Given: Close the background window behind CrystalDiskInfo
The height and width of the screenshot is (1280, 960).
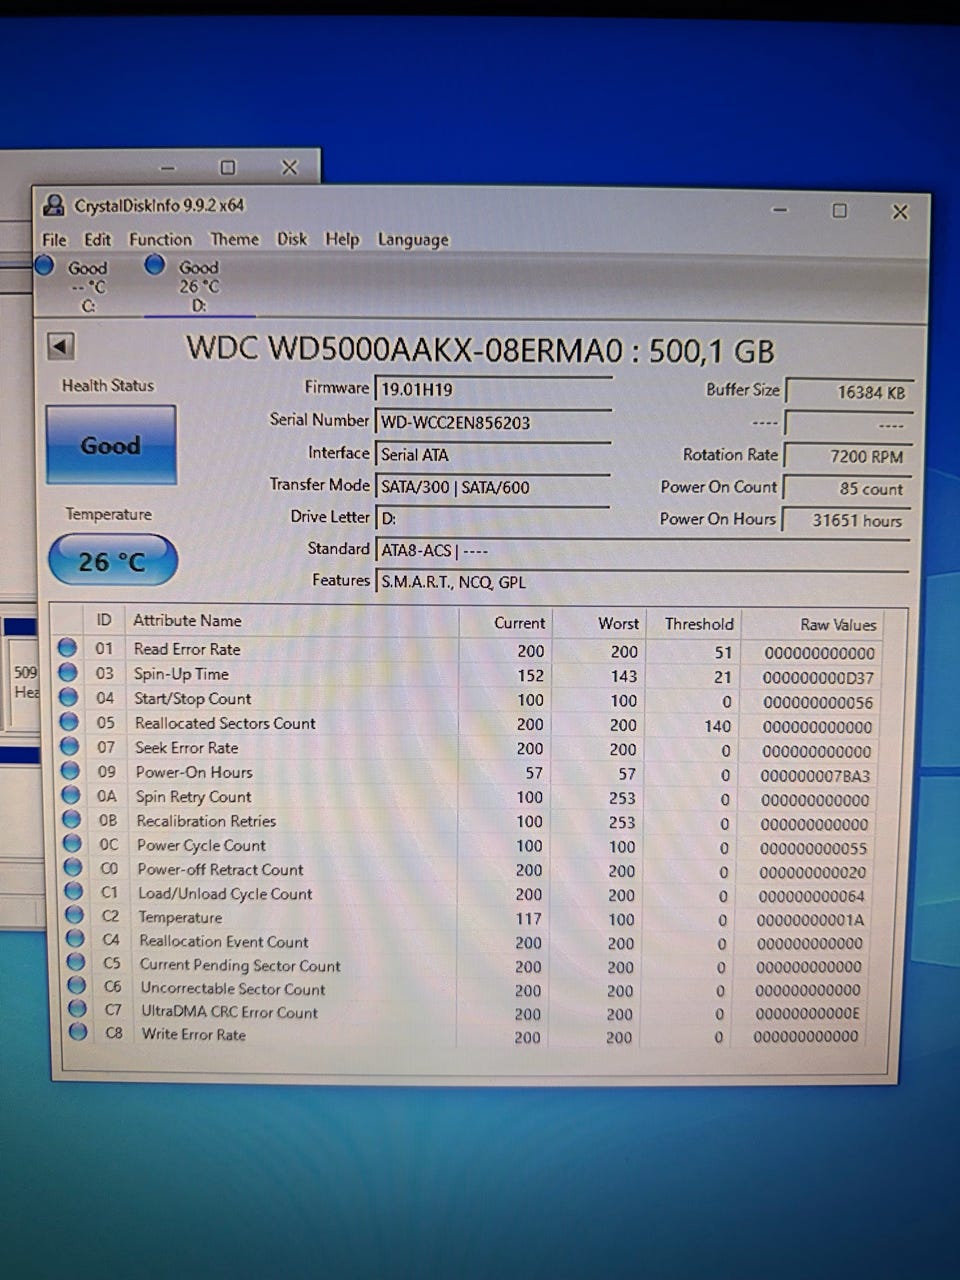Looking at the screenshot, I should click(289, 167).
